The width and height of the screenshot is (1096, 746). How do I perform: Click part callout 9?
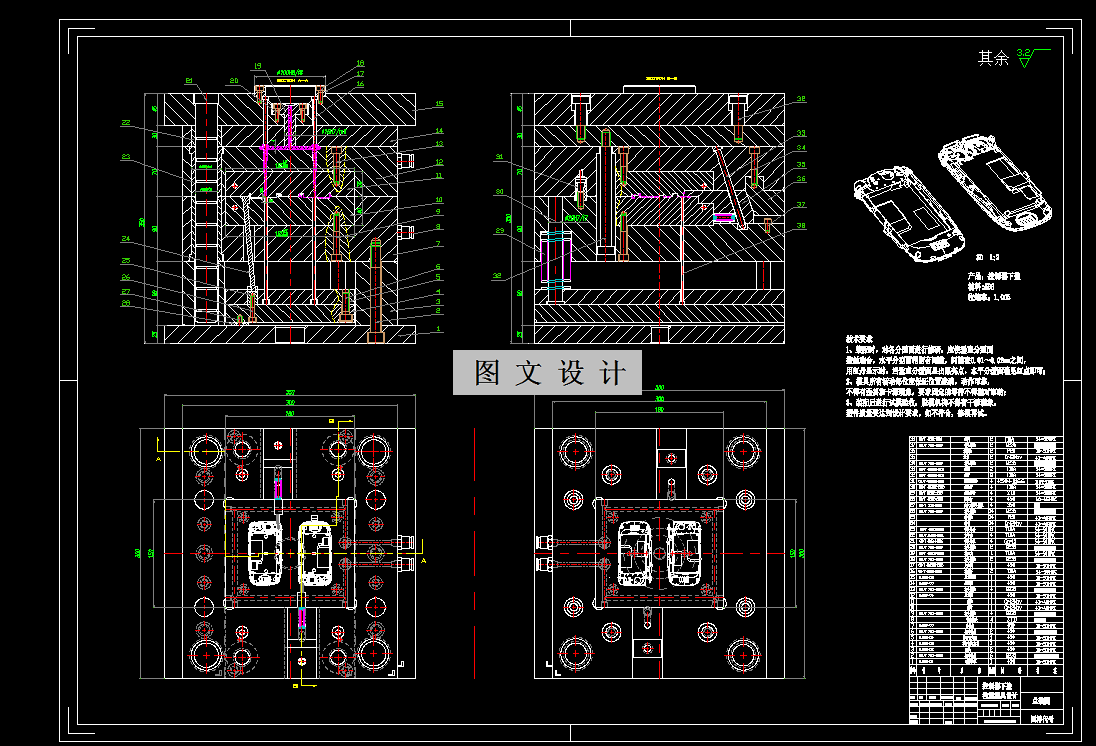point(438,212)
